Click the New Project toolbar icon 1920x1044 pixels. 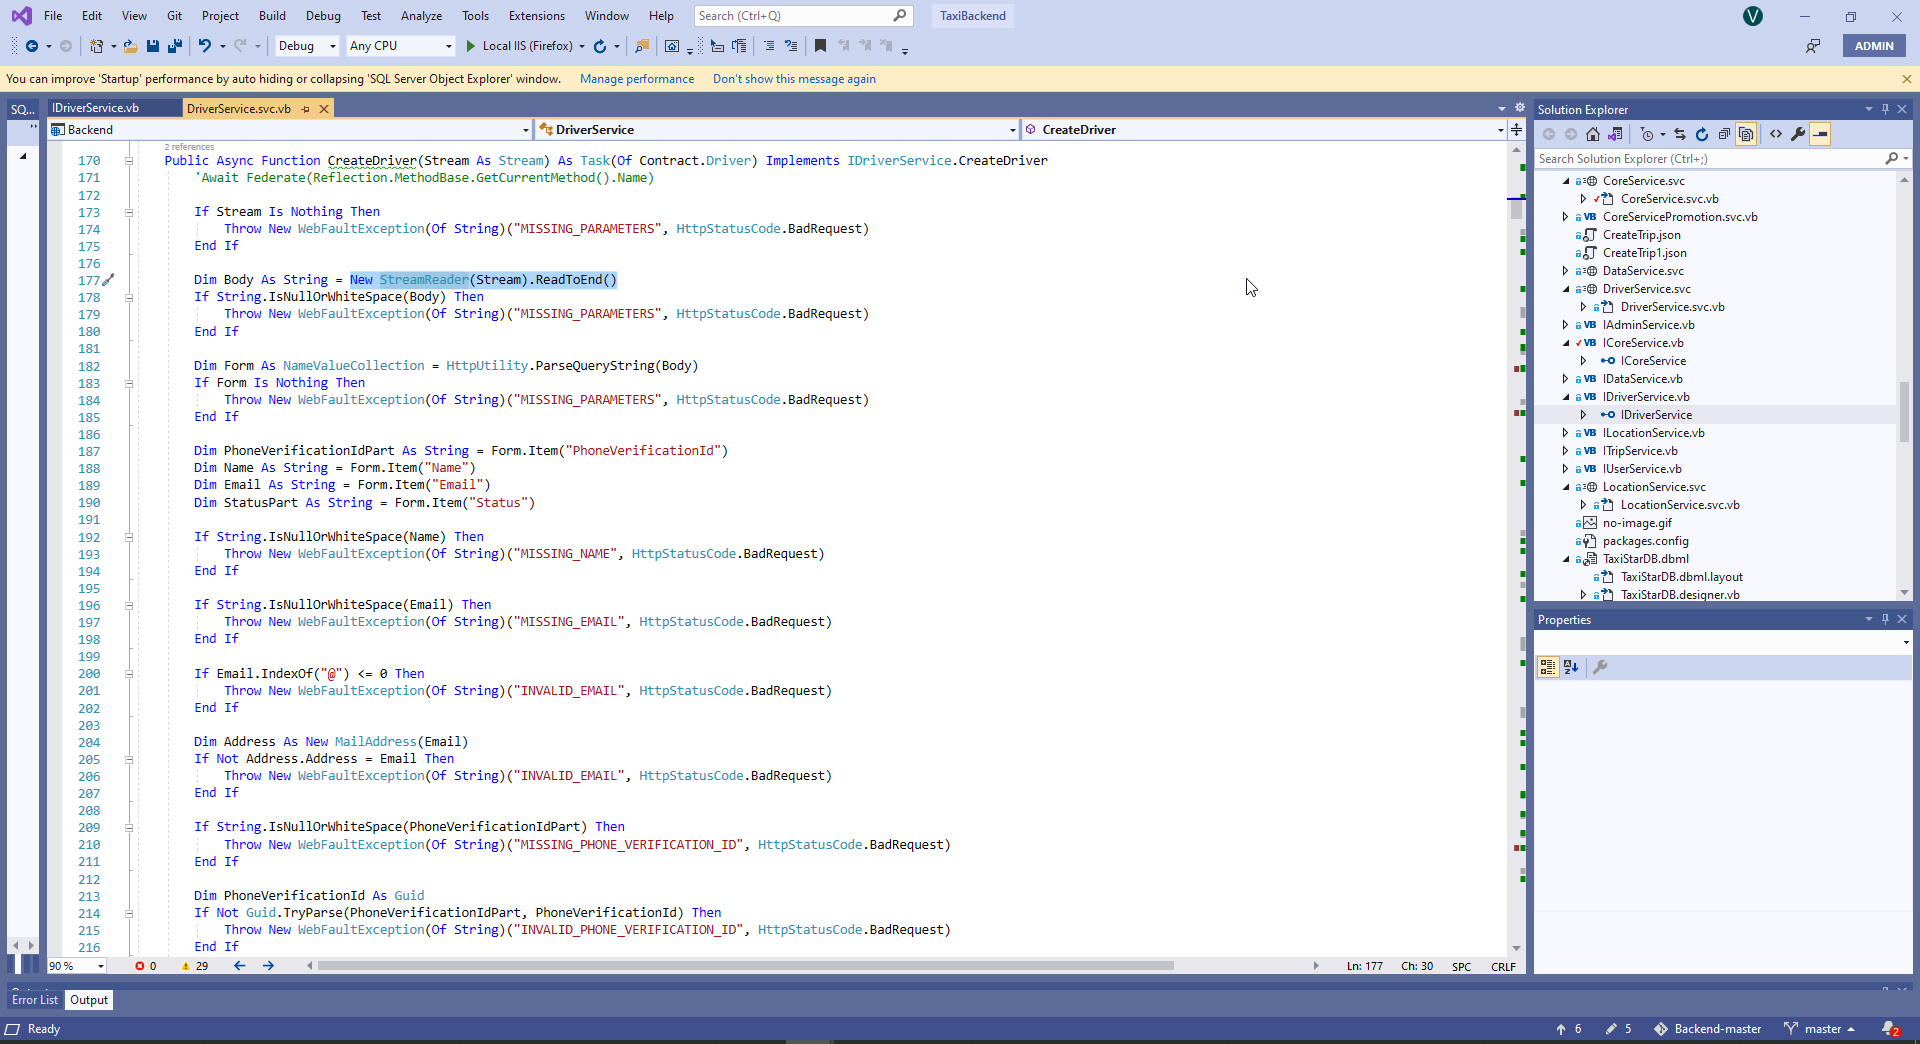pos(96,46)
